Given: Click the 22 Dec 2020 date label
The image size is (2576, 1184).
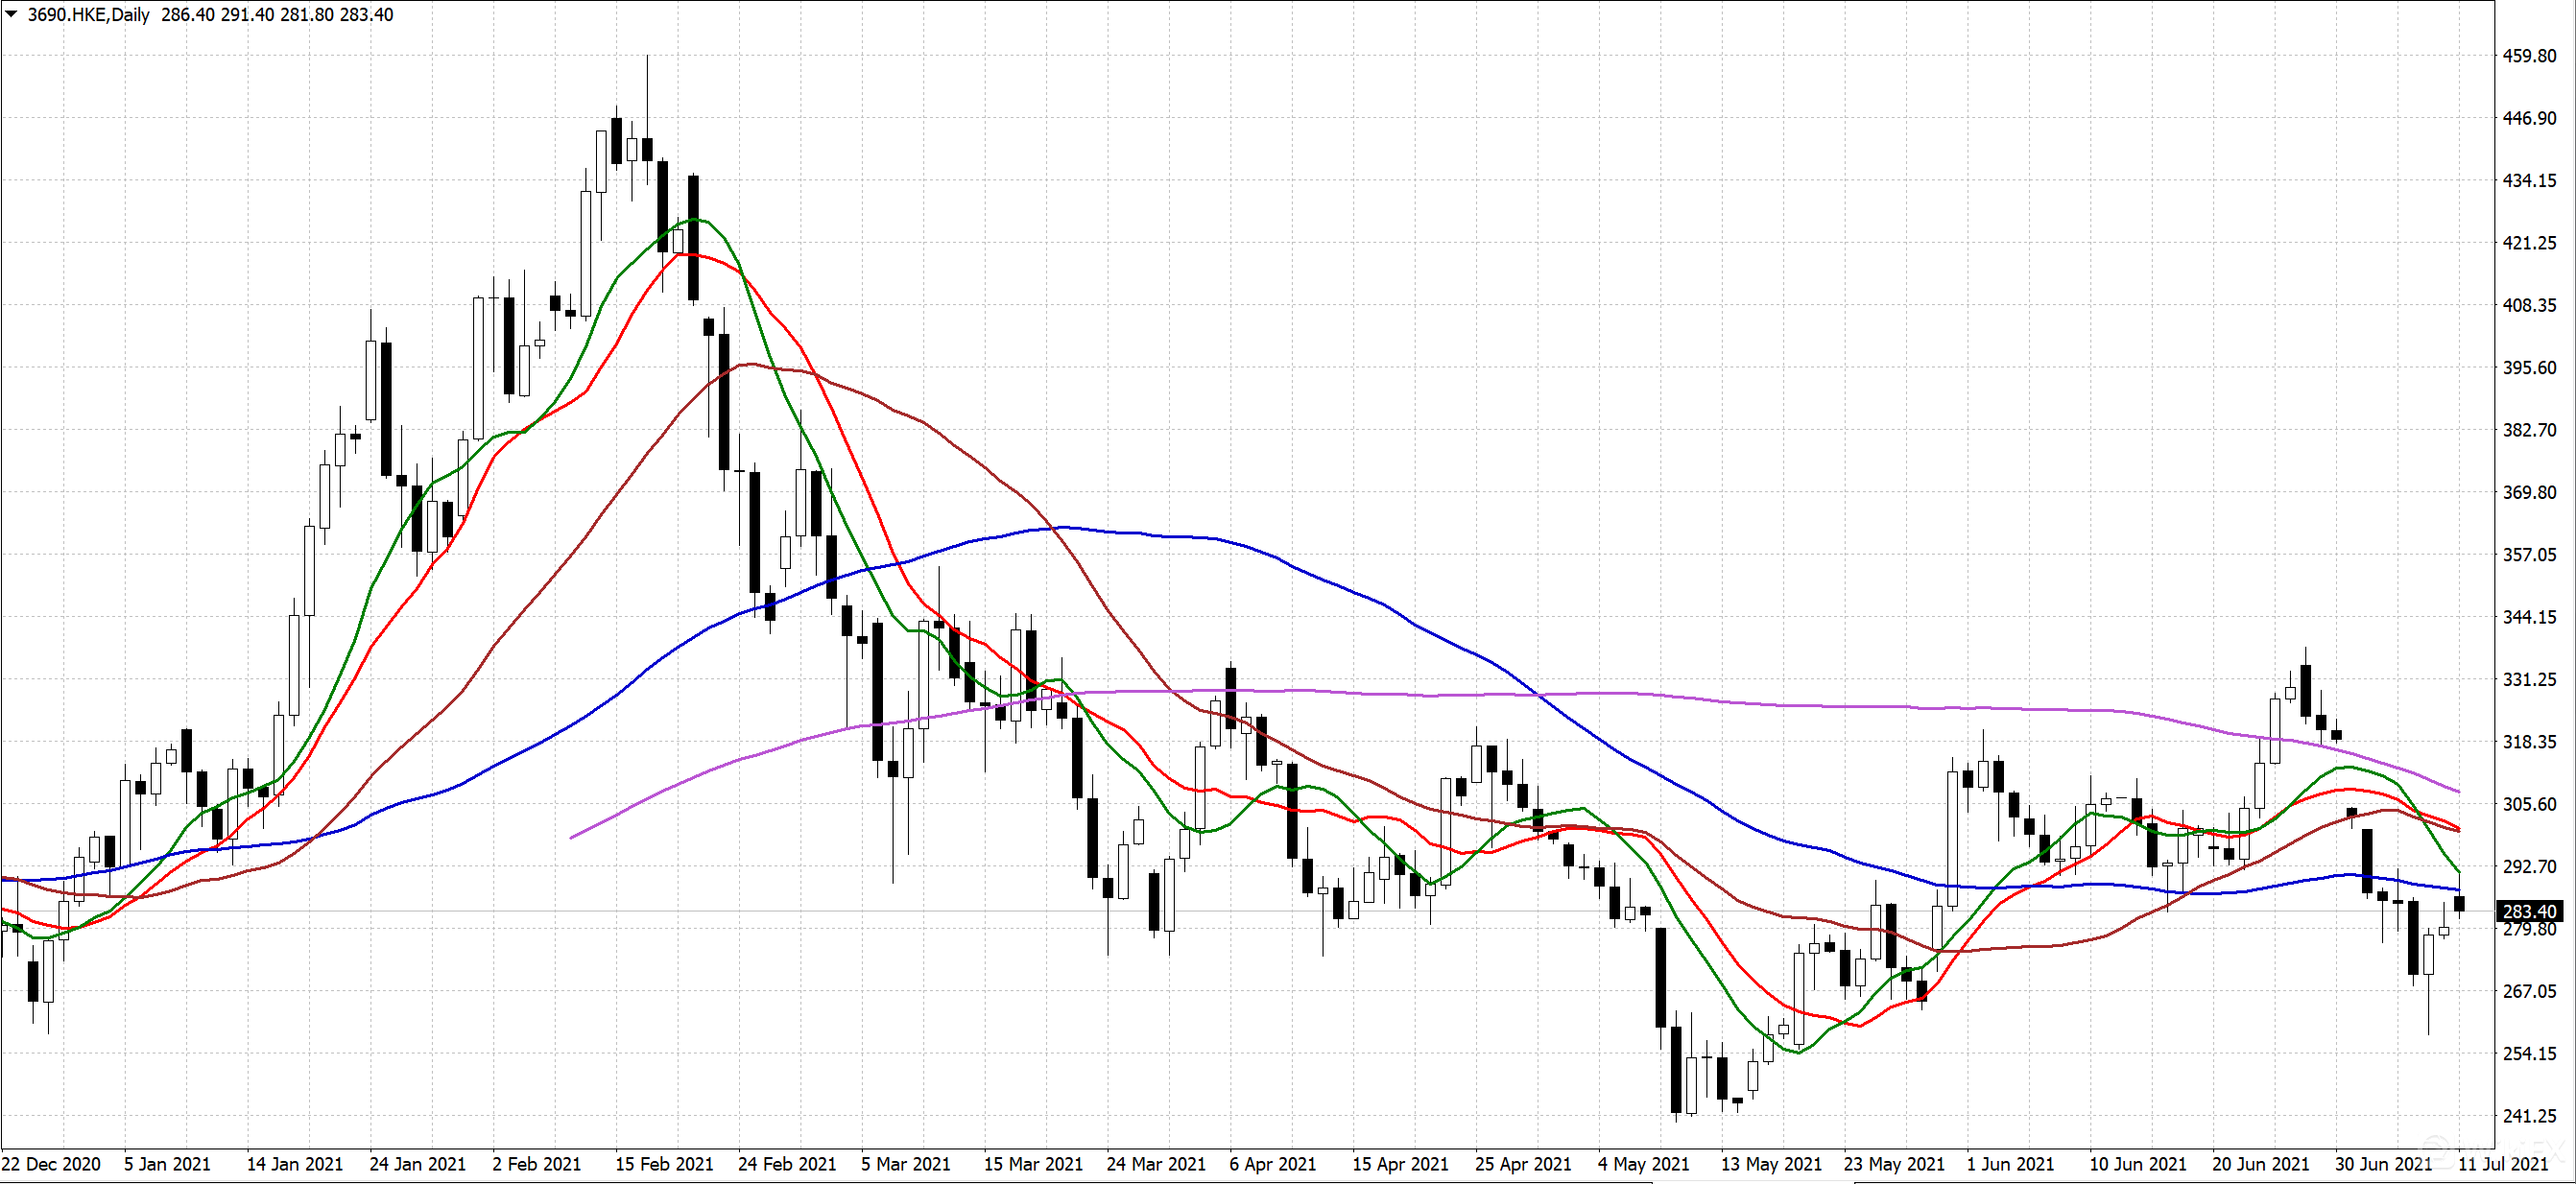Looking at the screenshot, I should coord(51,1164).
